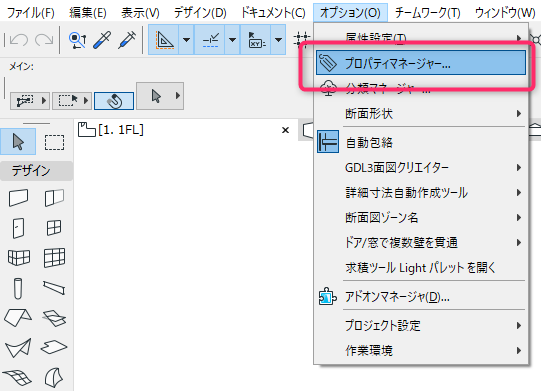541x391 pixels.
Task: Open dropdown arrow next to guide lines
Action: (x=186, y=40)
